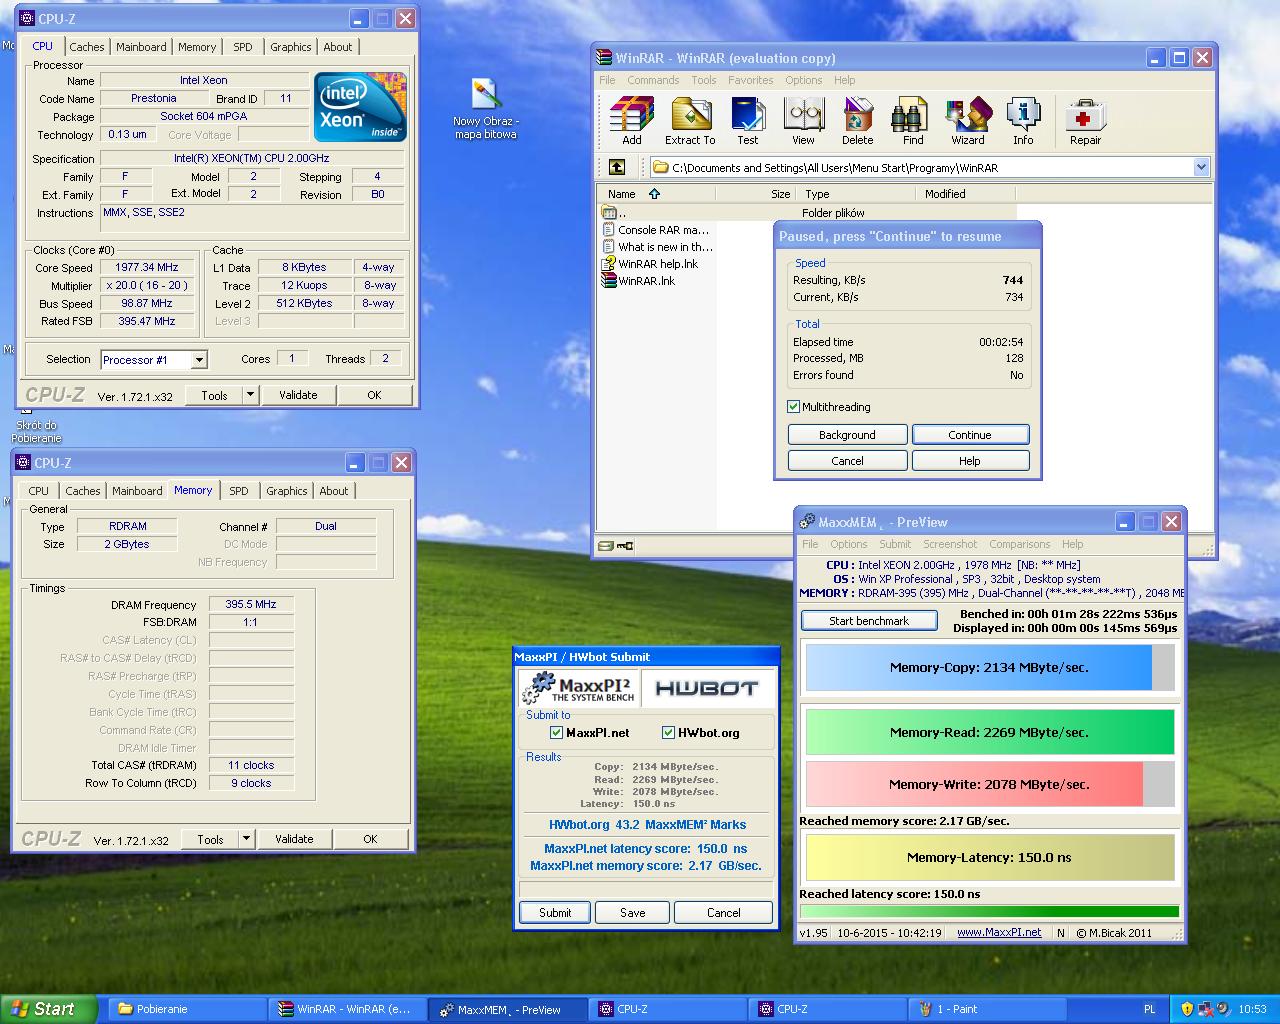This screenshot has height=1024, width=1280.
Task: Expand the WinRAR address path dropdown
Action: 1201,167
